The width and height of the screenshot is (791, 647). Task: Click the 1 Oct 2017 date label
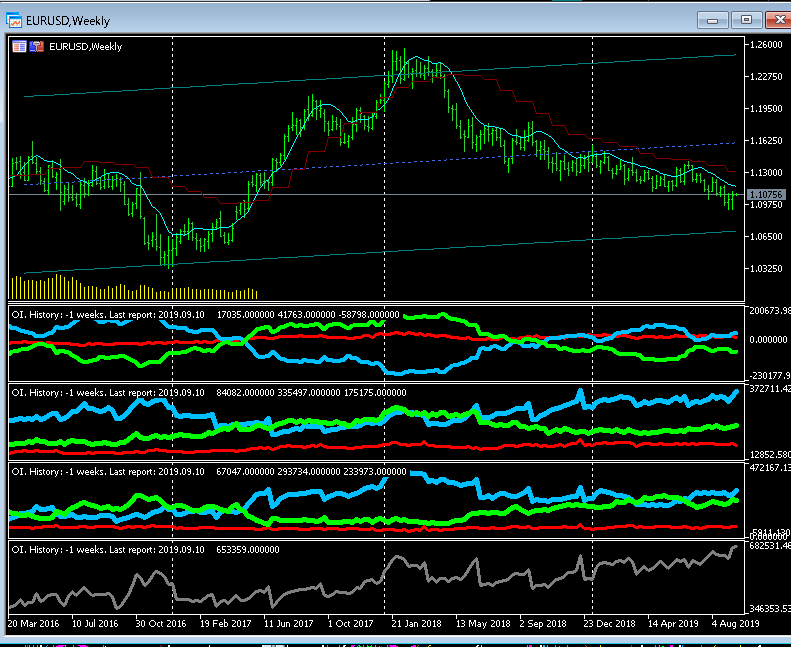(350, 623)
